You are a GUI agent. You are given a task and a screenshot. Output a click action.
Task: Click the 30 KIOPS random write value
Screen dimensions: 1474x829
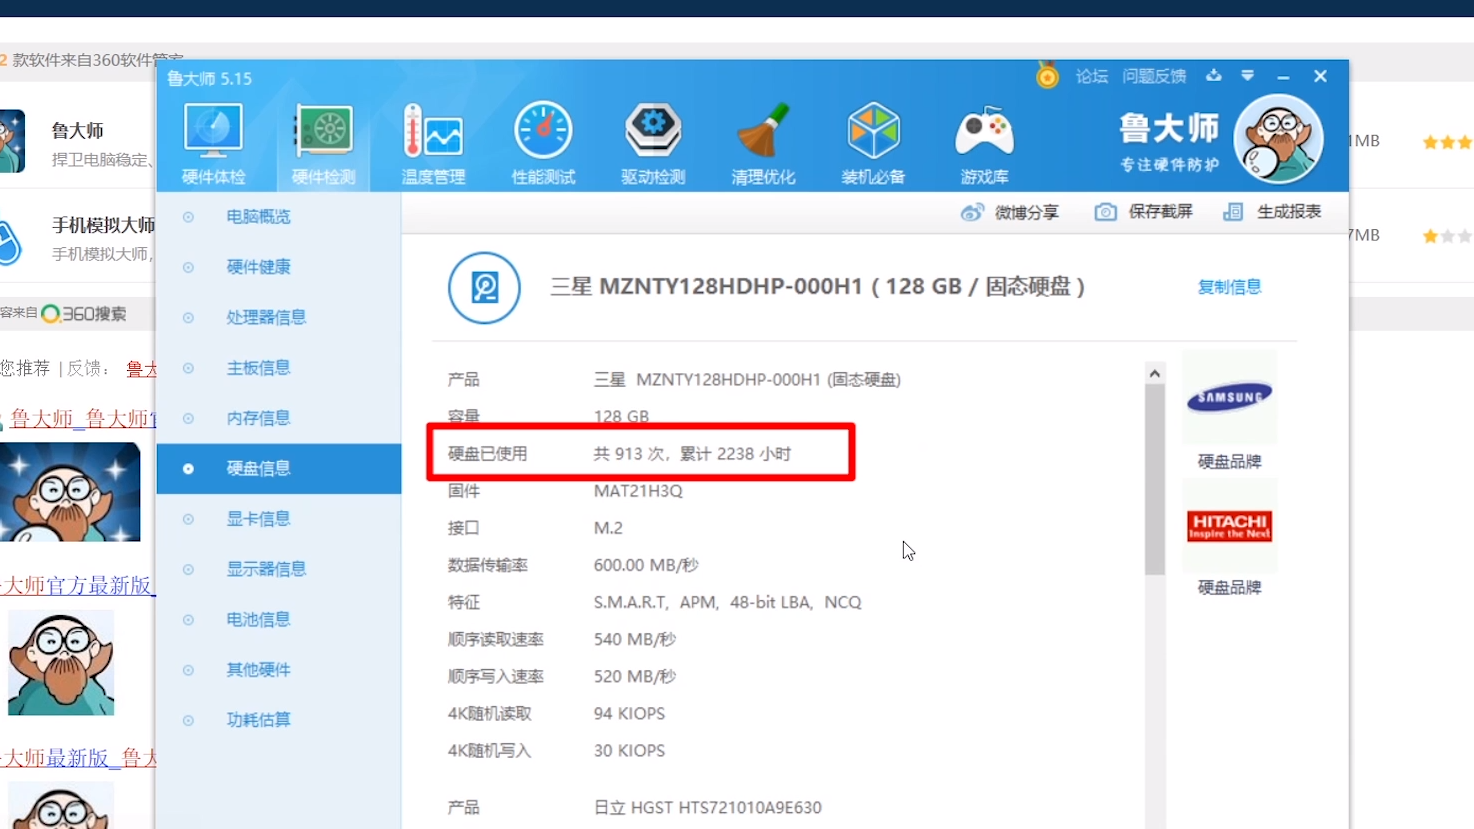coord(629,751)
